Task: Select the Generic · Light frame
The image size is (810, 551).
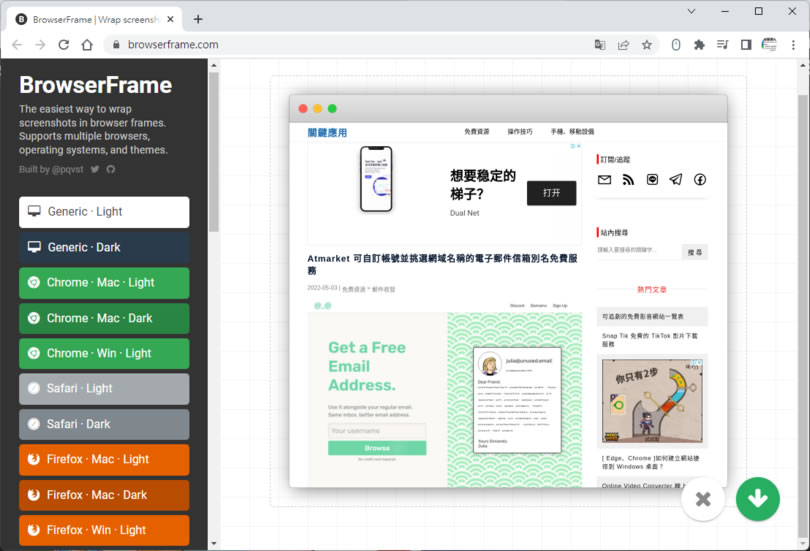Action: pos(104,212)
